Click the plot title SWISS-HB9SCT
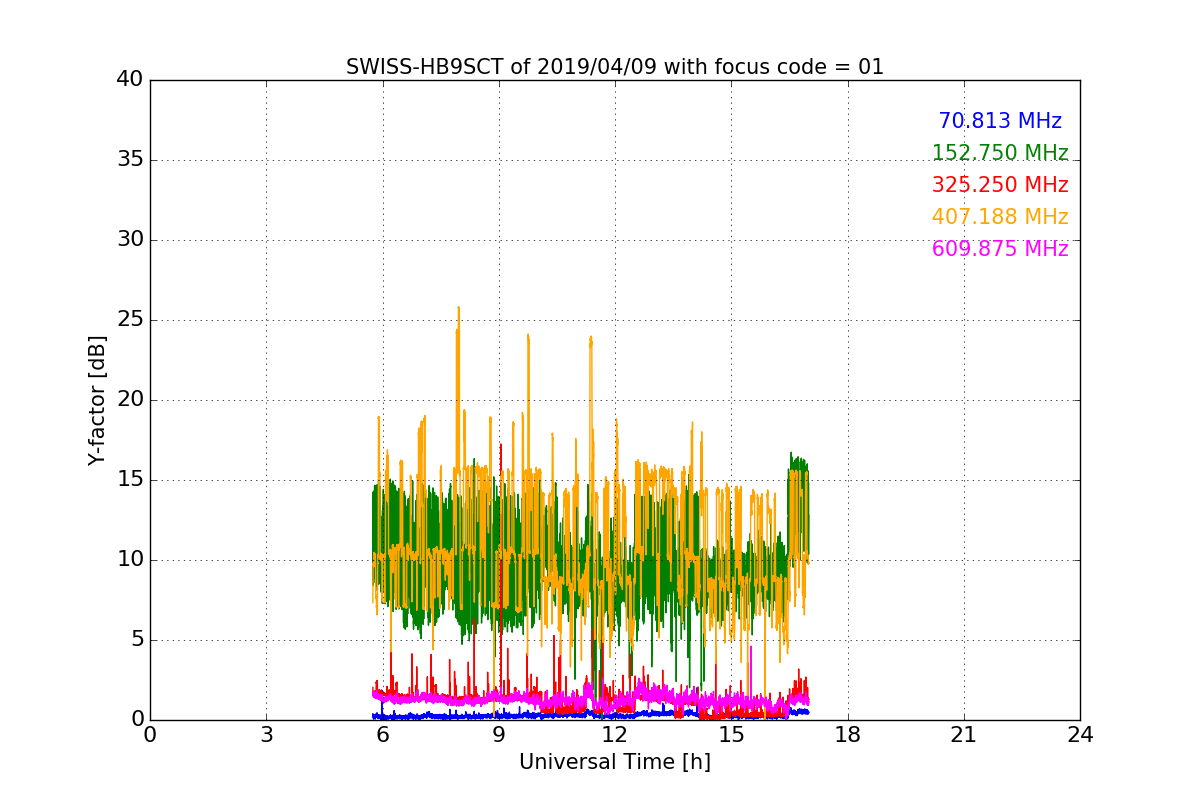This screenshot has width=1200, height=800. point(614,67)
